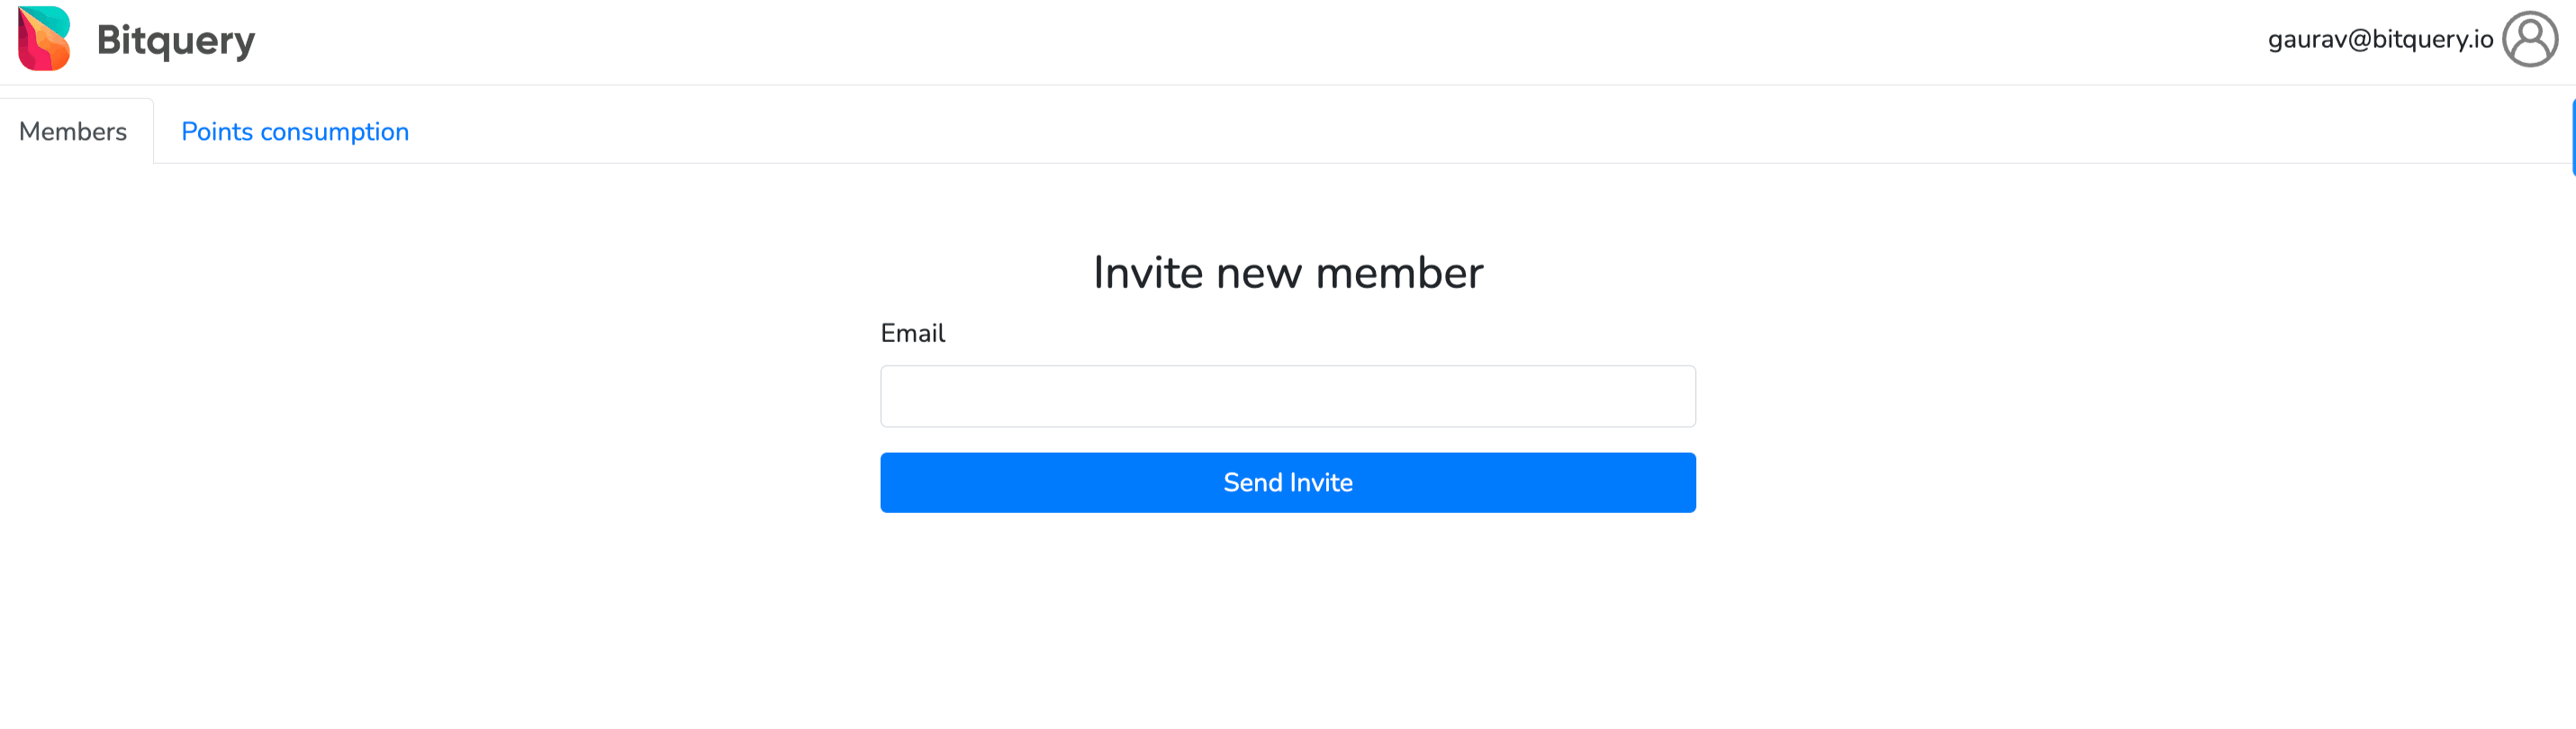Screen dimensions: 2576x729
Task: Click the Bitquery colorful logo icon
Action: 44,38
